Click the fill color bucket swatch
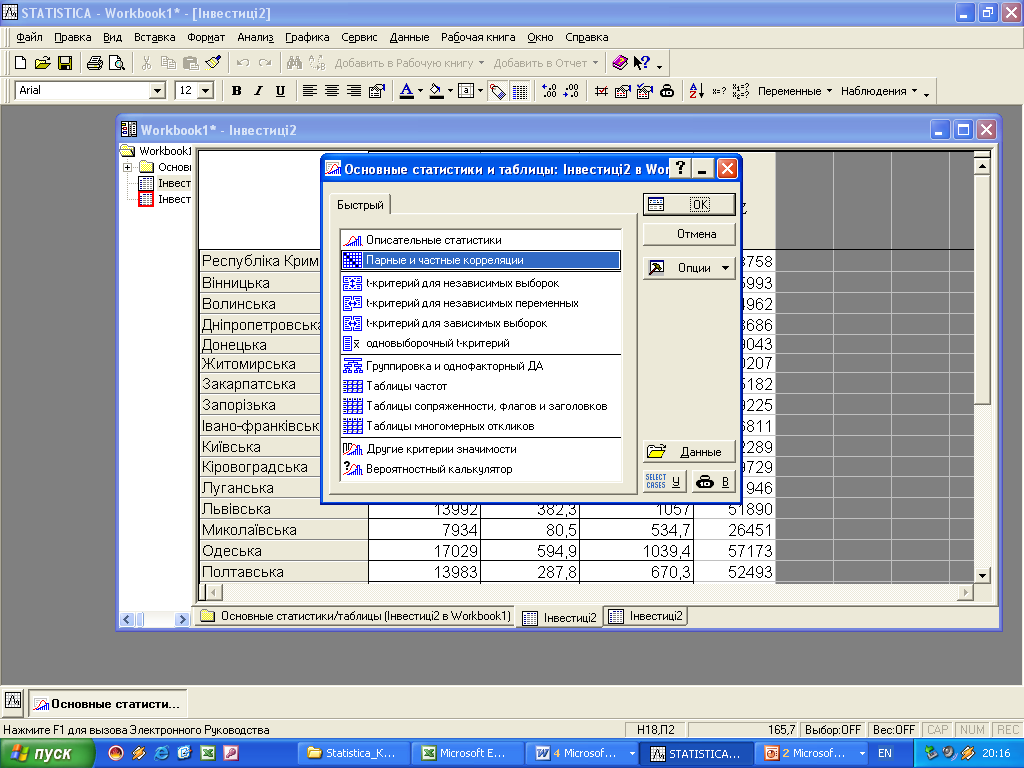This screenshot has width=1024, height=768. [x=436, y=91]
